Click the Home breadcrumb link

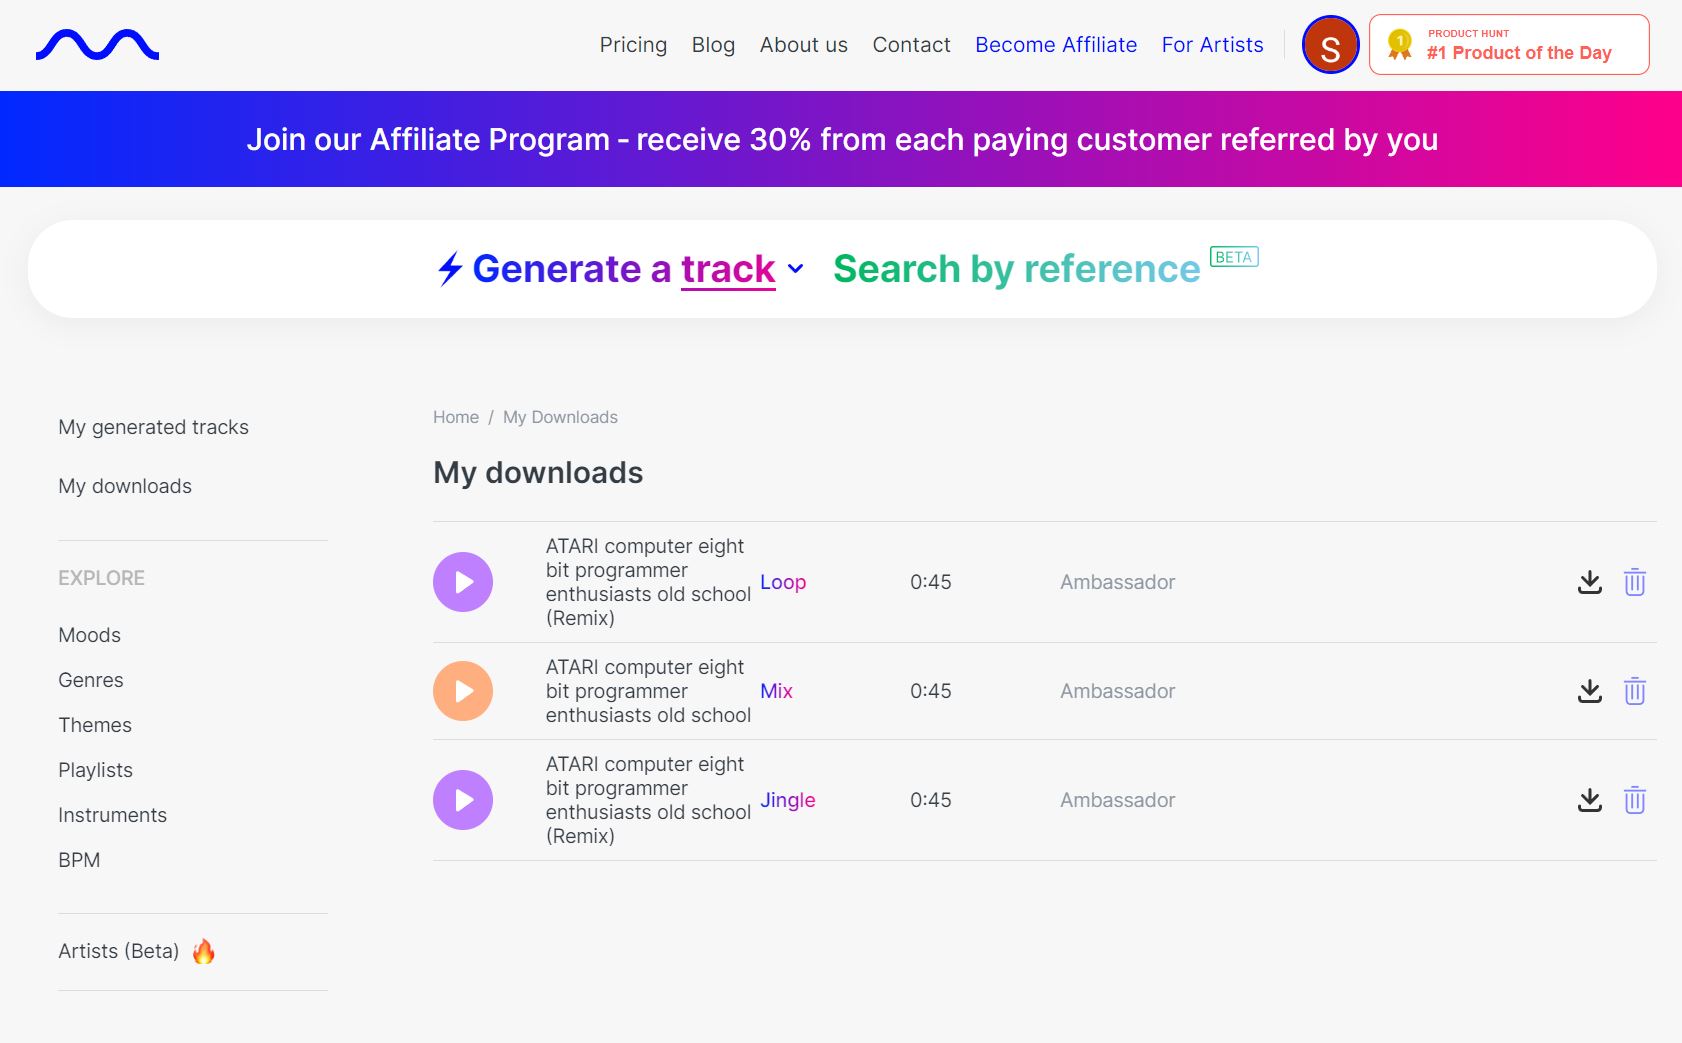(x=455, y=417)
